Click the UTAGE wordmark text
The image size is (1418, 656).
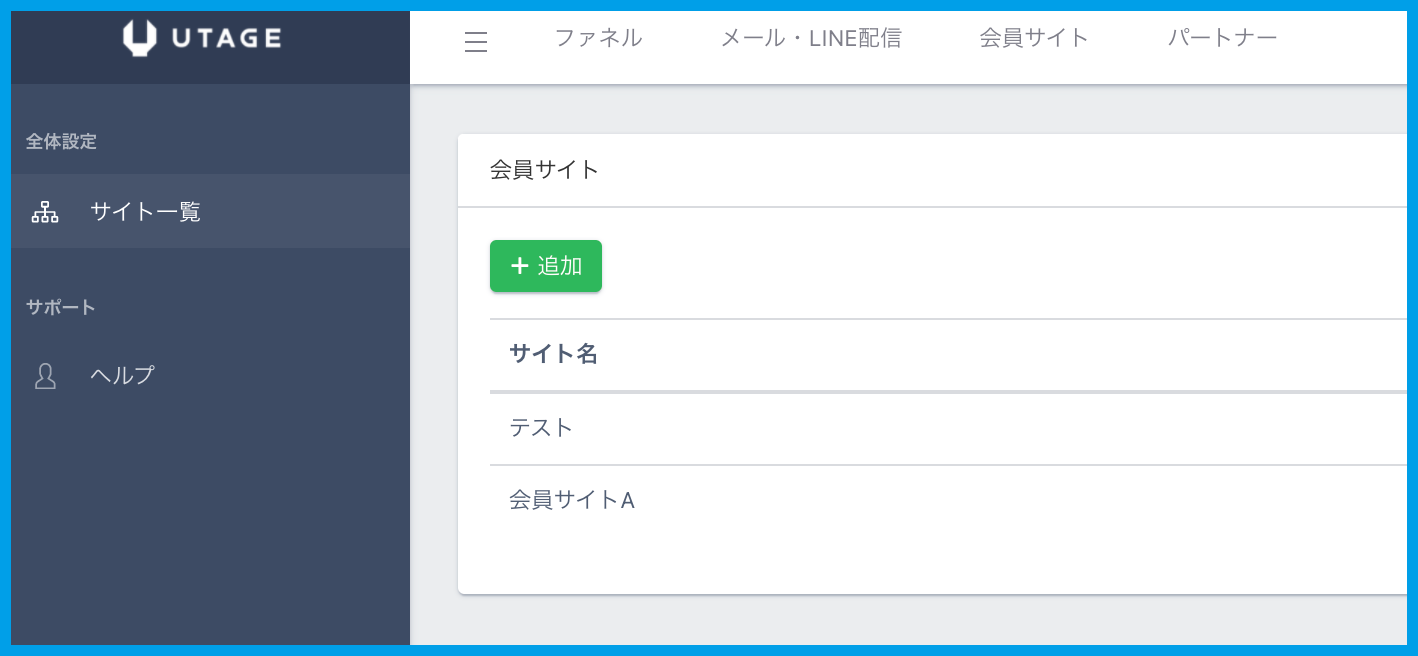(x=226, y=39)
